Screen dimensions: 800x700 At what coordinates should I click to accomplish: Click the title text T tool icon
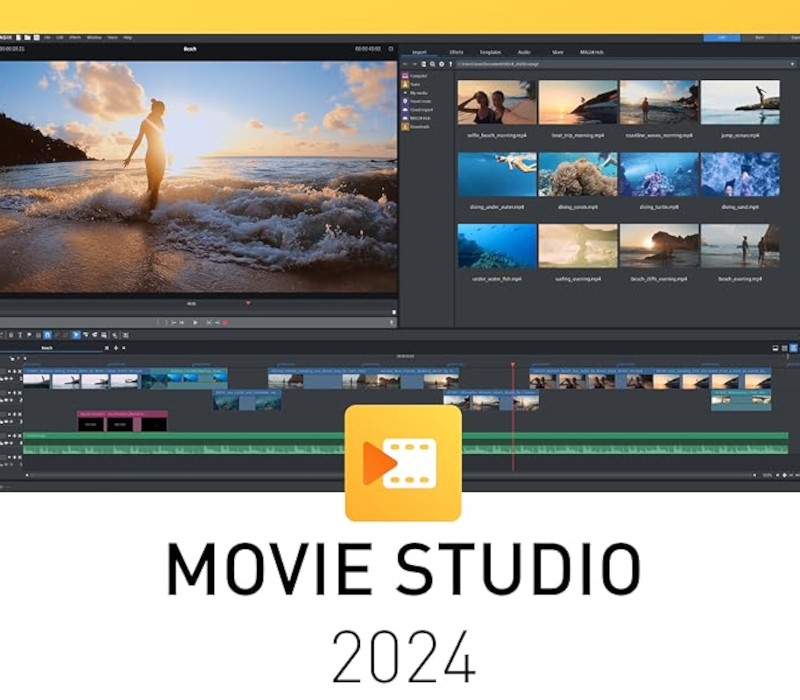(x=19, y=335)
